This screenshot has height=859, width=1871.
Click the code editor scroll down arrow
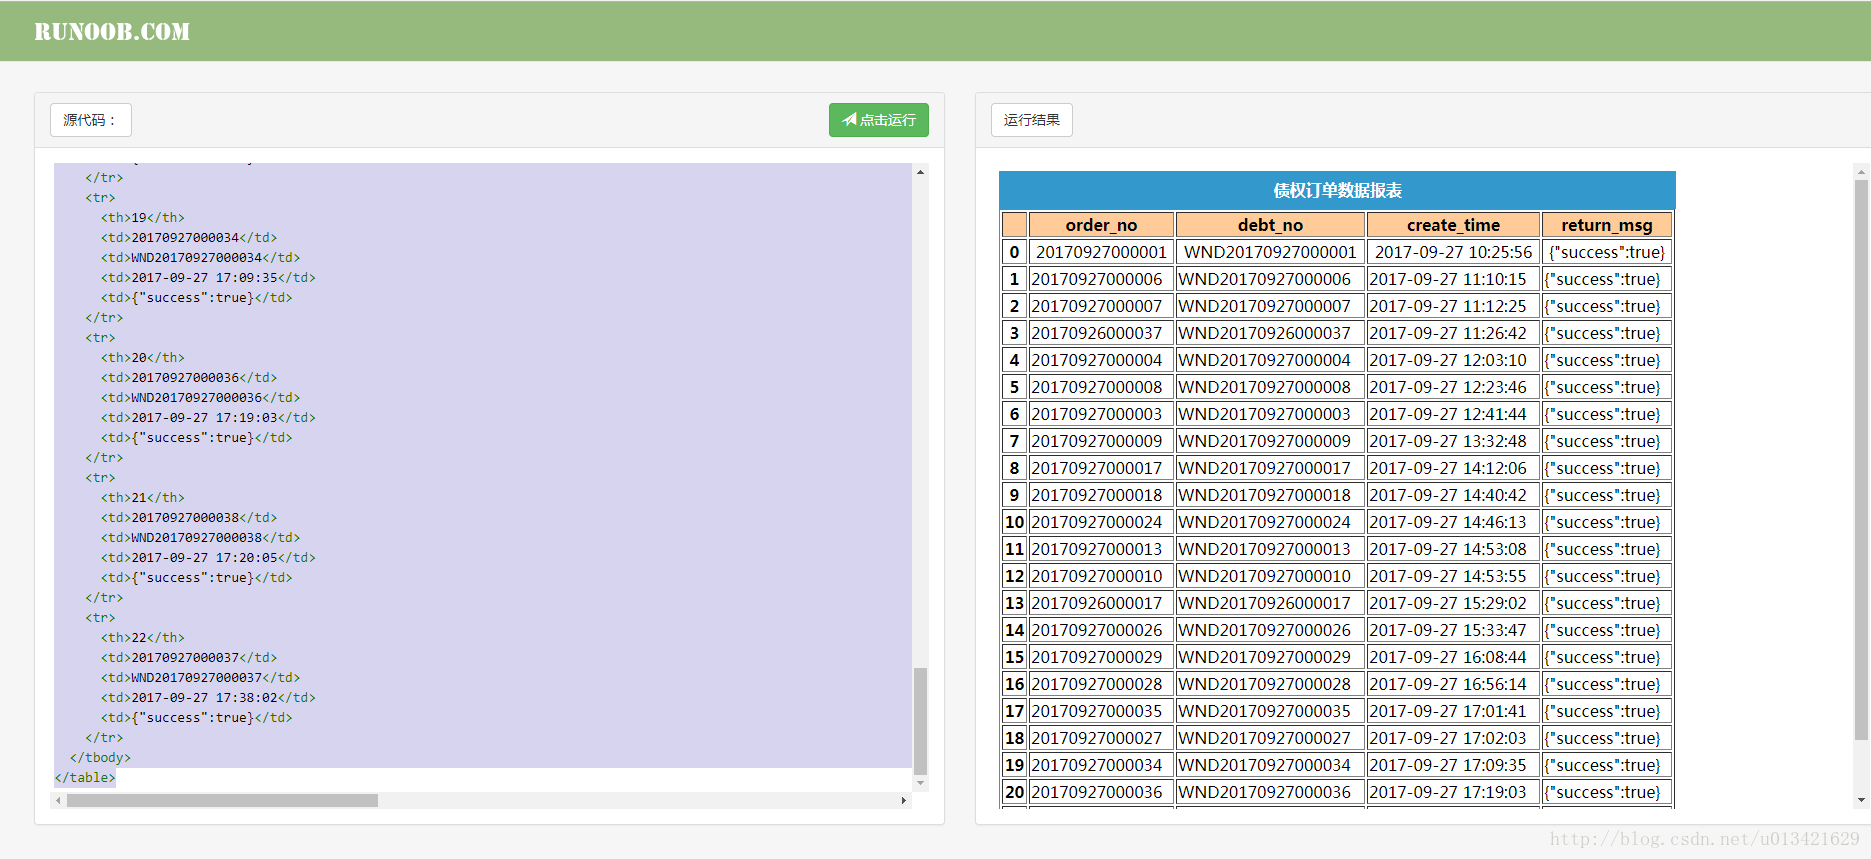pos(920,783)
